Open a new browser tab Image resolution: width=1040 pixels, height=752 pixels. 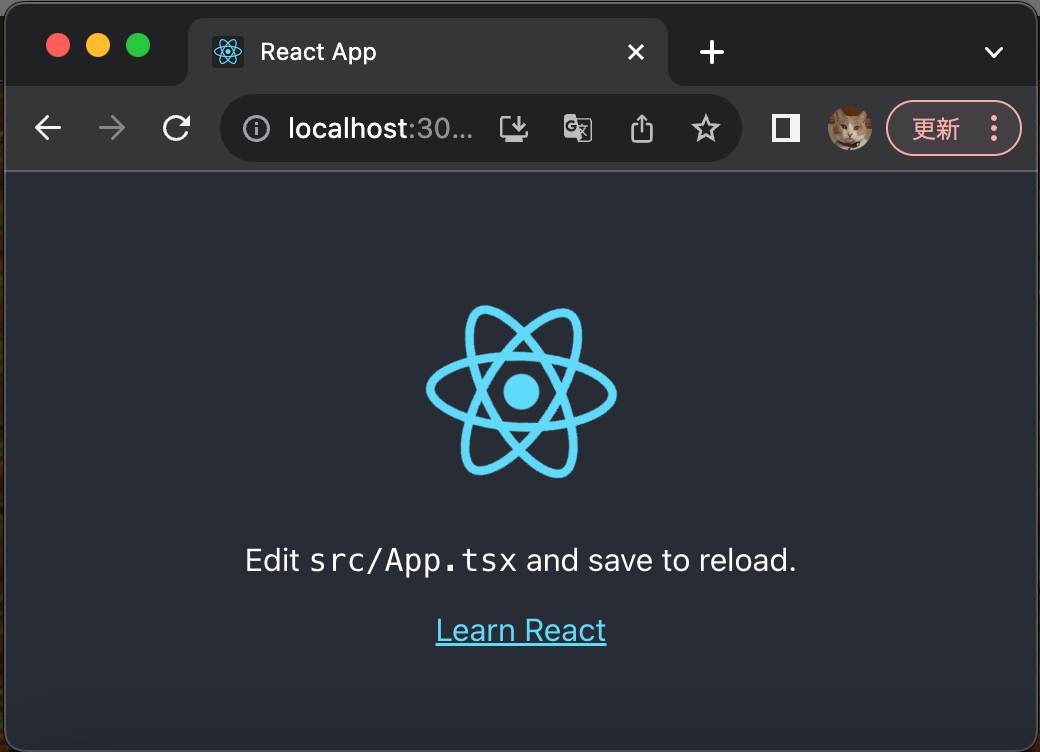tap(712, 52)
